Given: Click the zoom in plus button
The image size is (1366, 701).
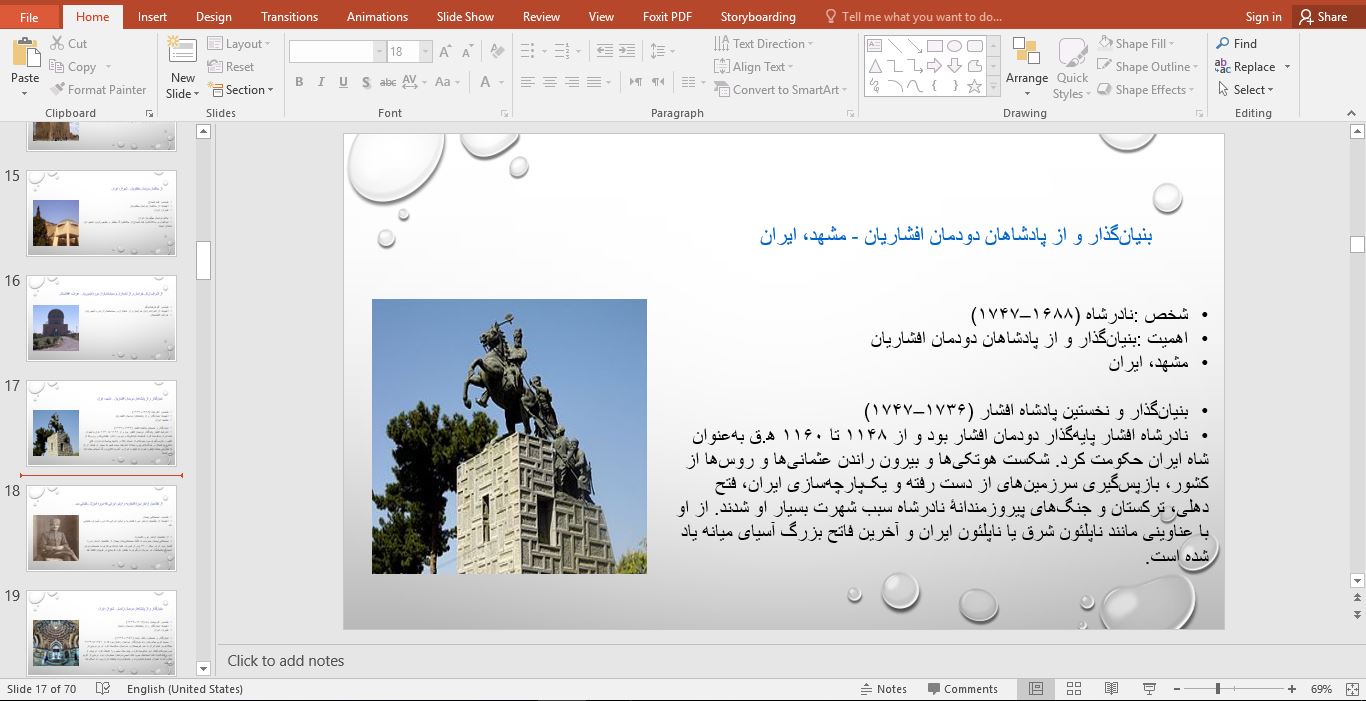Looking at the screenshot, I should (1292, 689).
